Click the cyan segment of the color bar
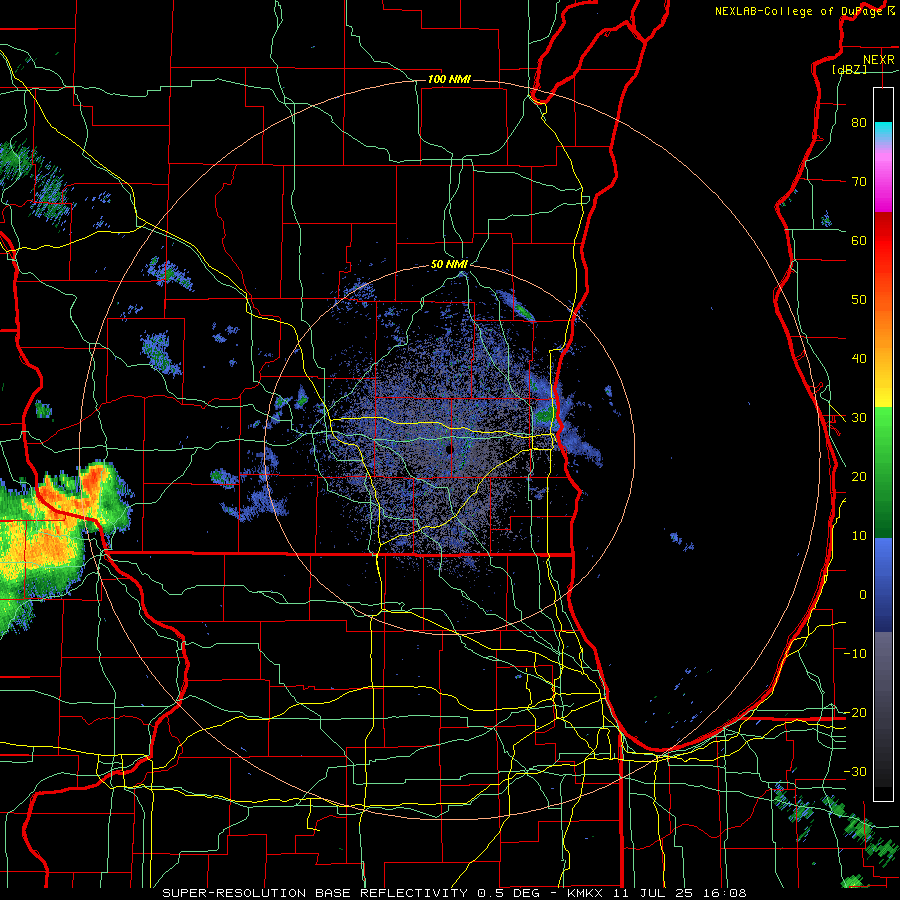The height and width of the screenshot is (900, 900). tap(883, 132)
